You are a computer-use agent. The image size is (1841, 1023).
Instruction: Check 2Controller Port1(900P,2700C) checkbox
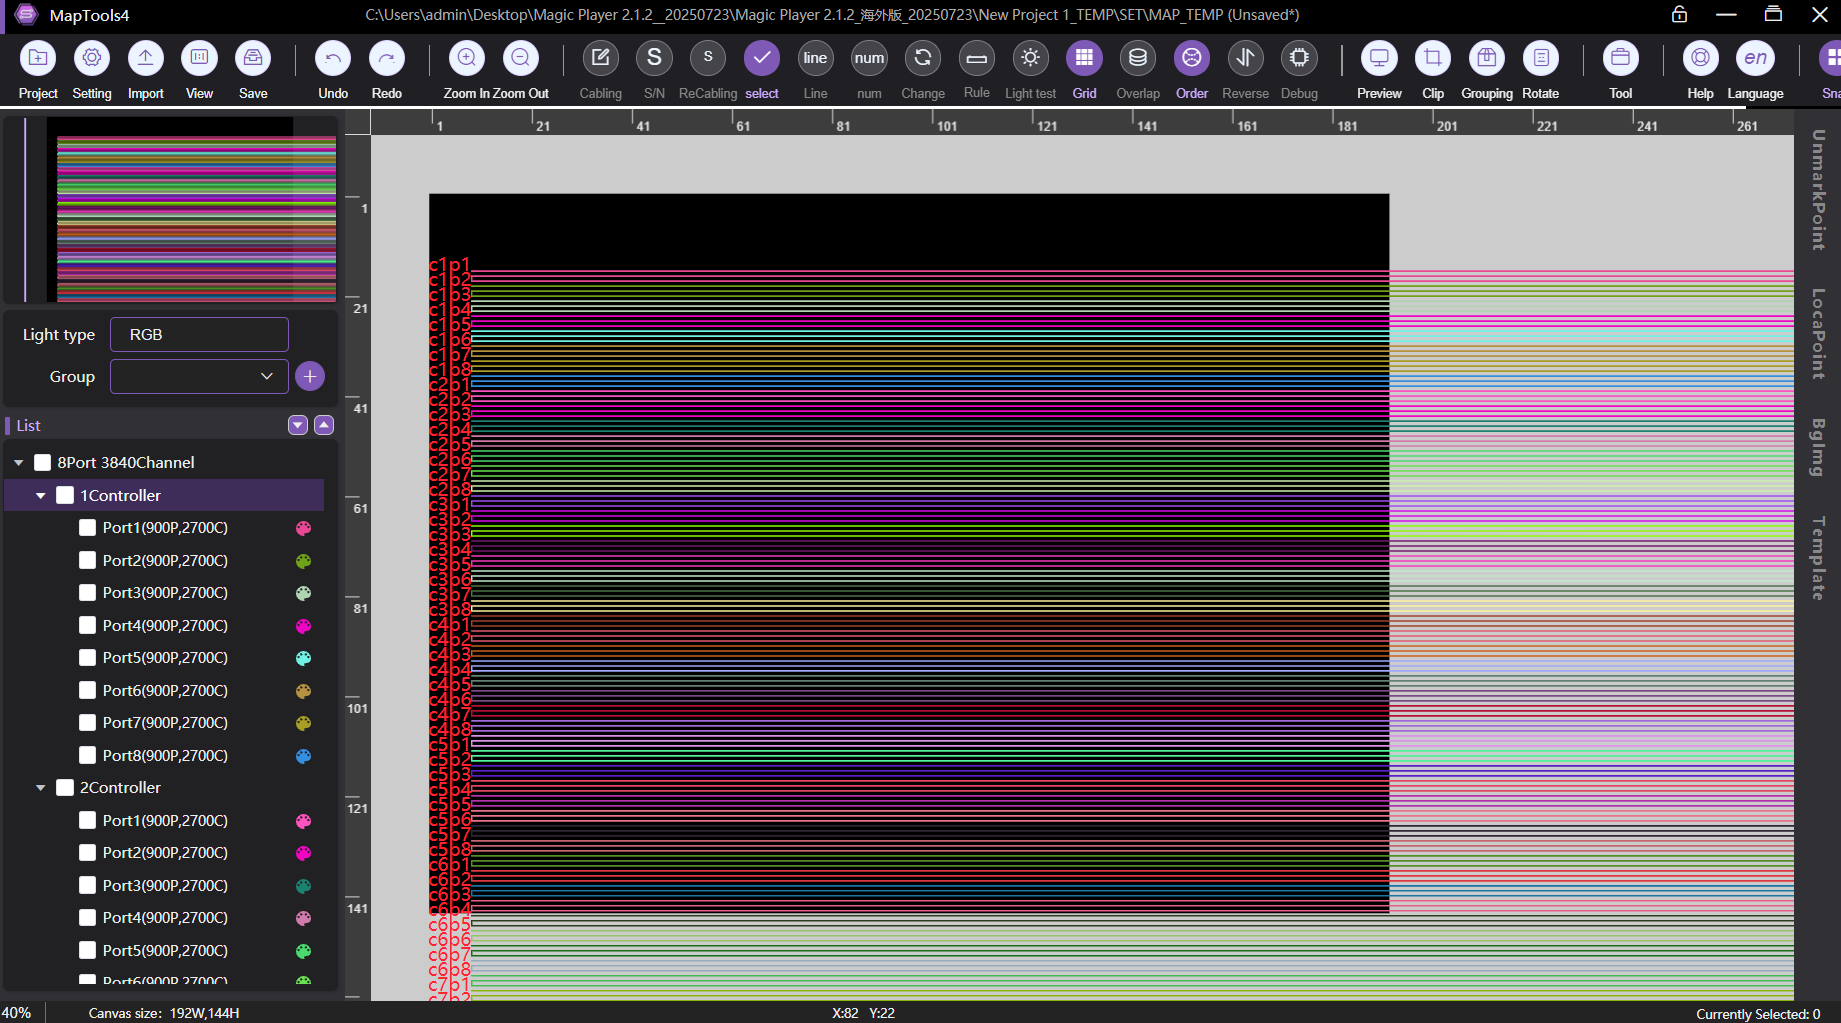tap(88, 821)
